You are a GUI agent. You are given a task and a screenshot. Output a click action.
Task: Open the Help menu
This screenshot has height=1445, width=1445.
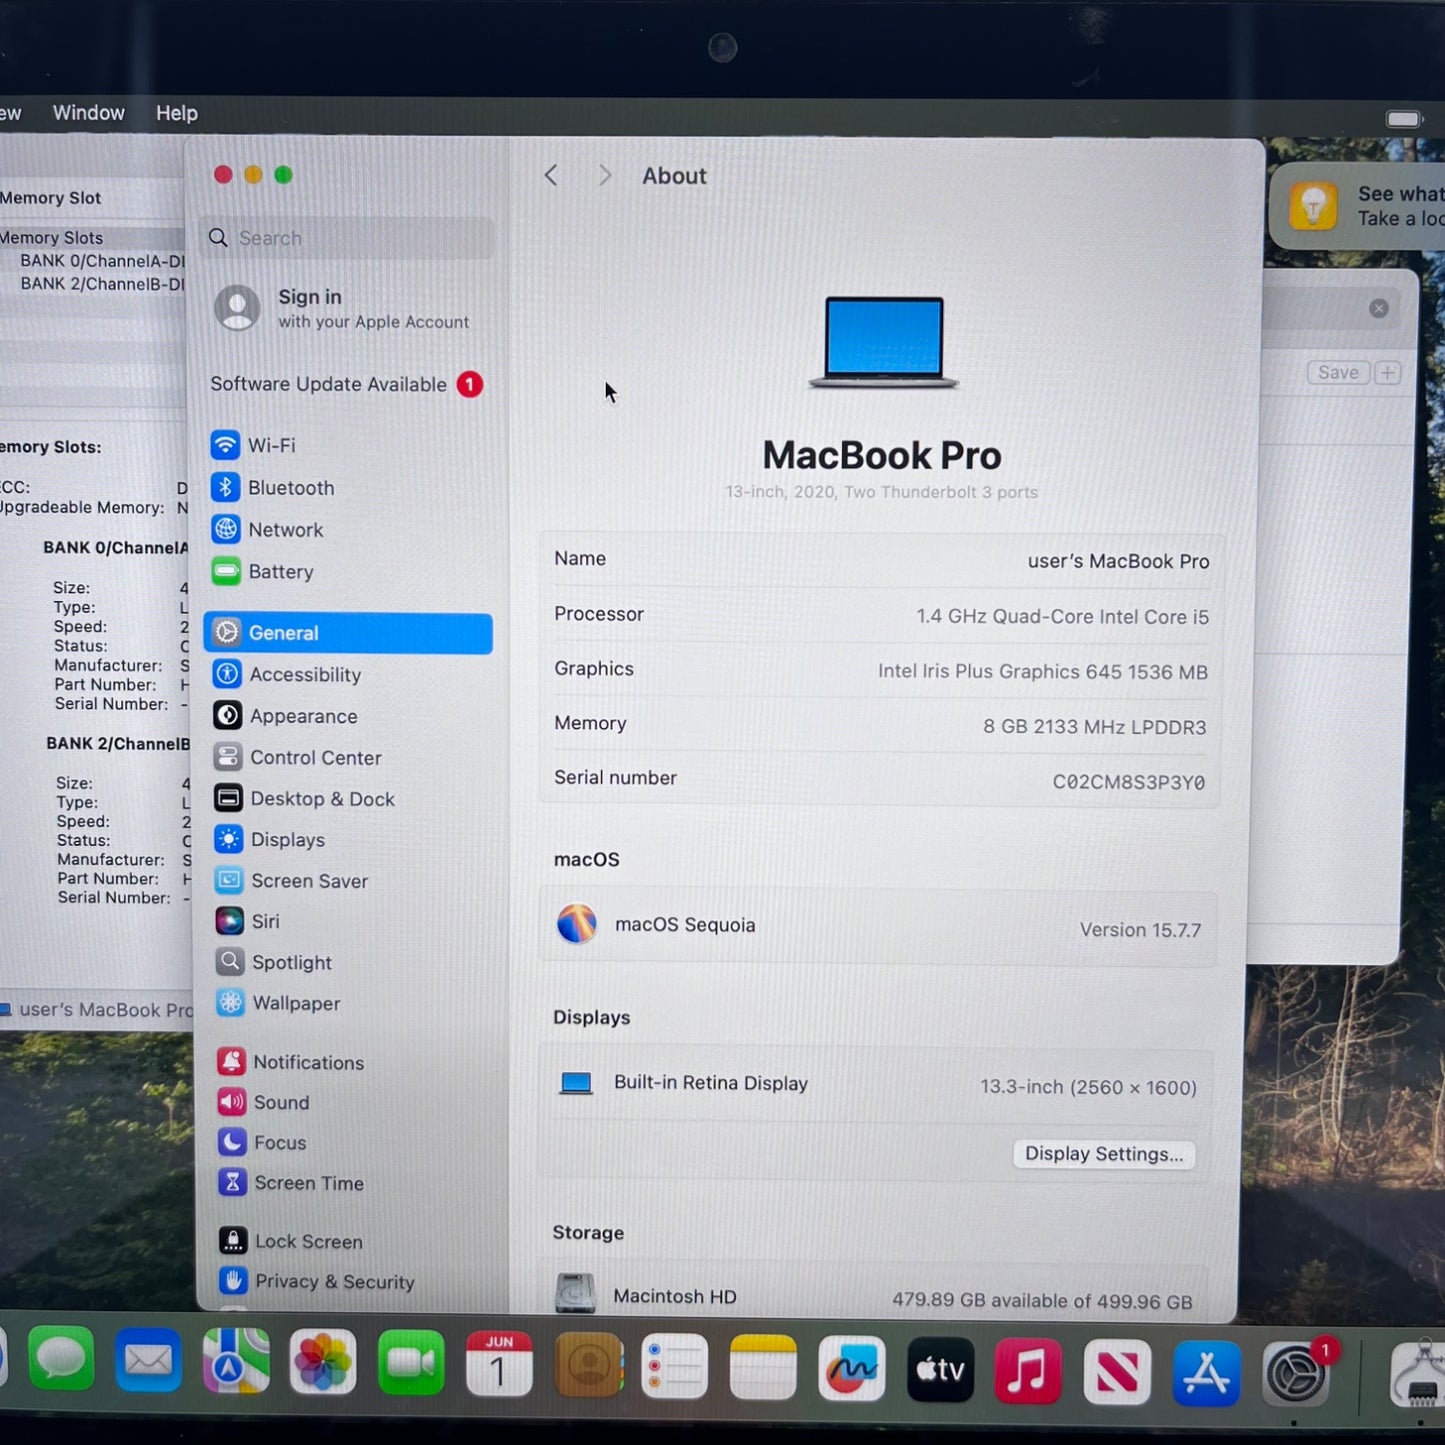pos(177,113)
